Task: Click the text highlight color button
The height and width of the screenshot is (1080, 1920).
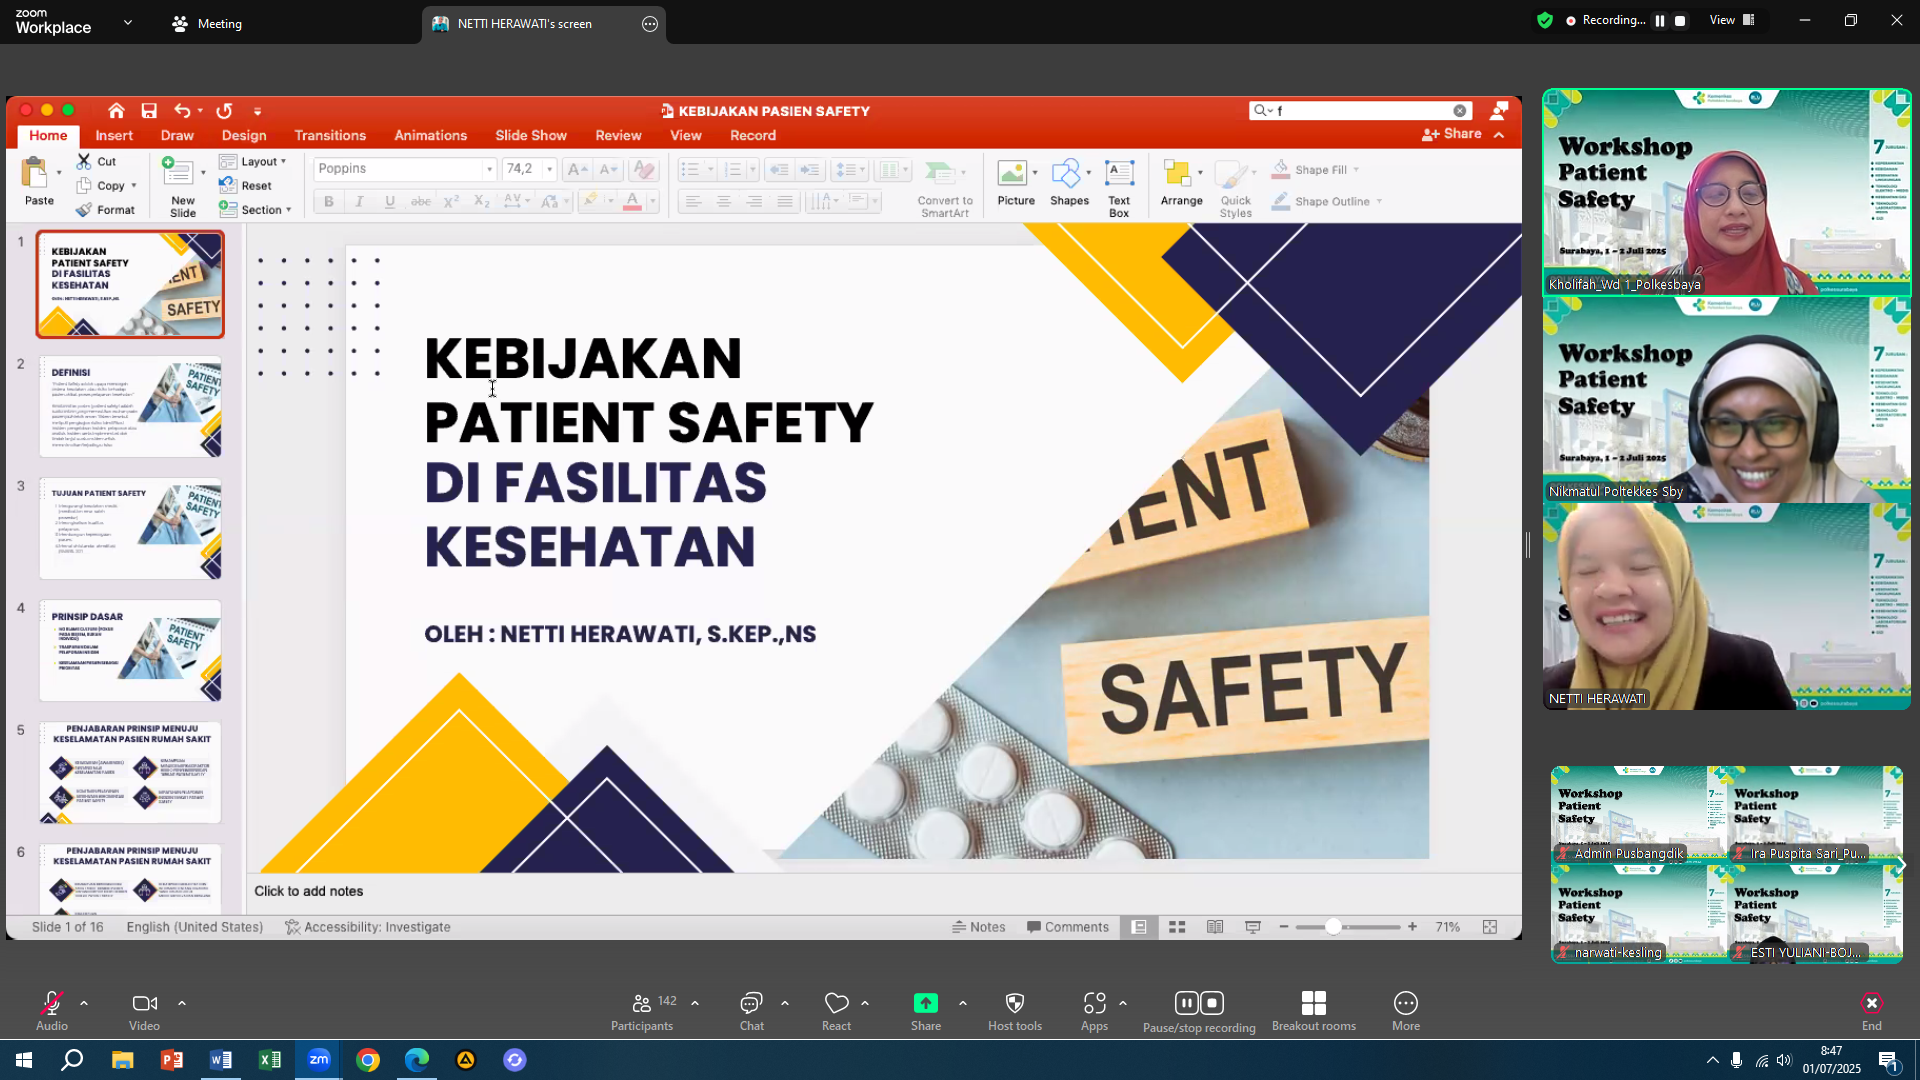Action: (590, 202)
